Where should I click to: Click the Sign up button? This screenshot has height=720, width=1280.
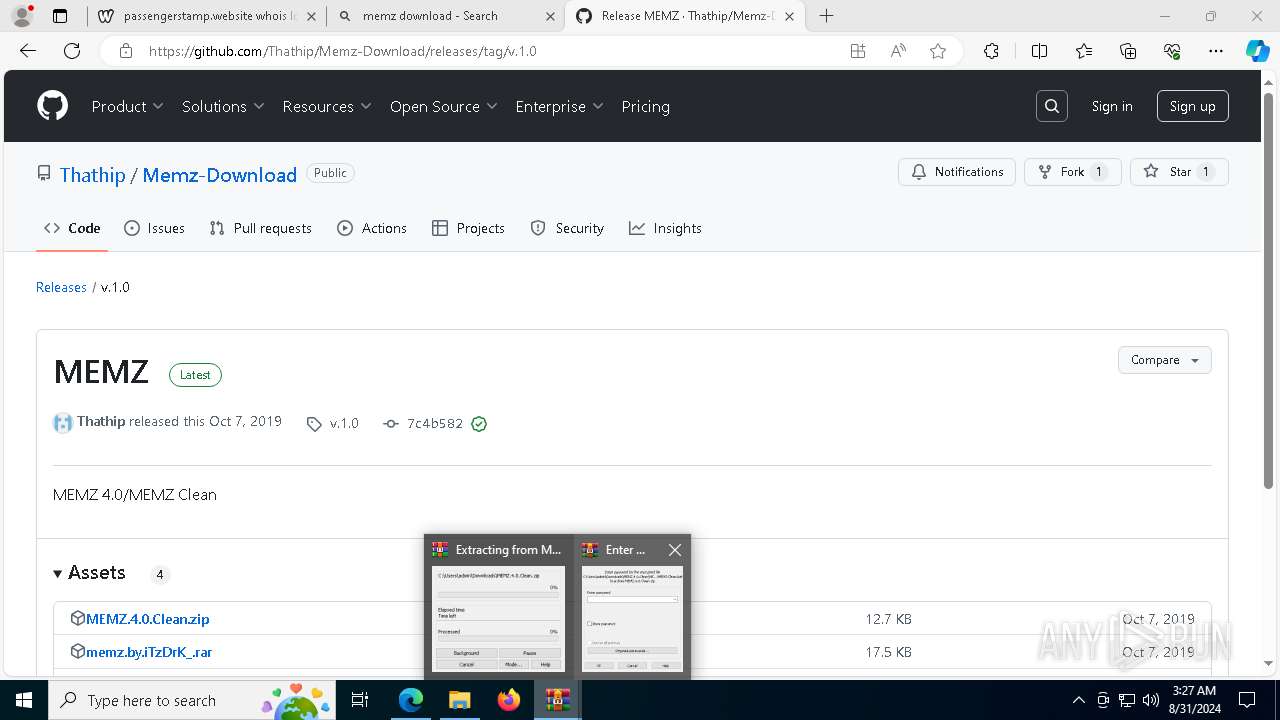coord(1193,106)
